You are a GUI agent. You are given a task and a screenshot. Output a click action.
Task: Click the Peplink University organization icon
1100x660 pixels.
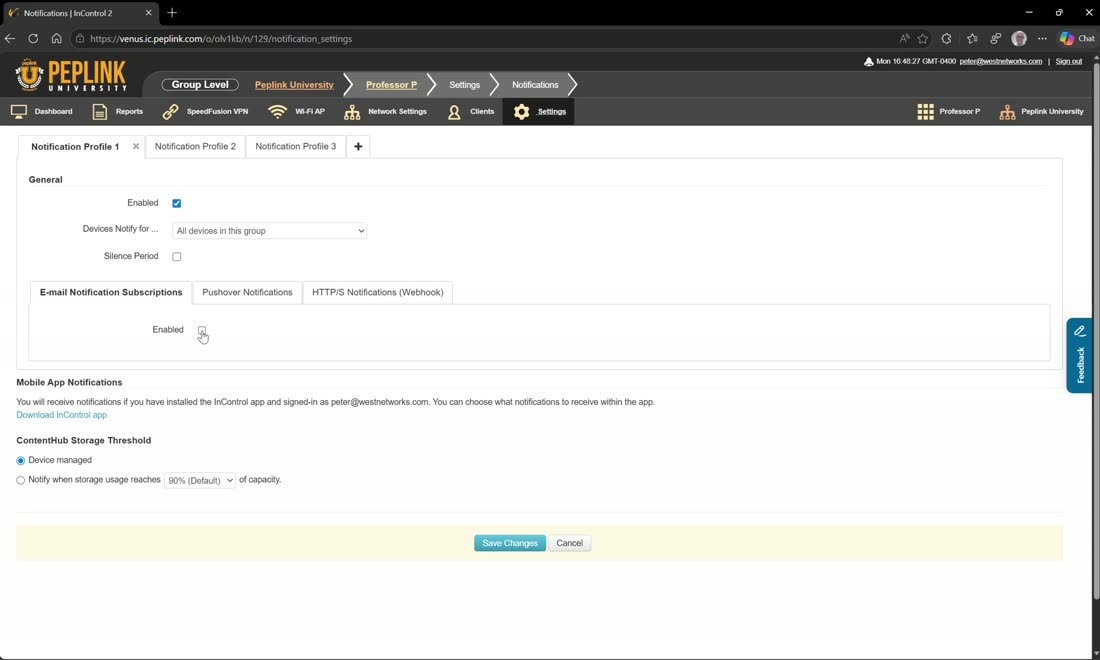tap(1007, 112)
